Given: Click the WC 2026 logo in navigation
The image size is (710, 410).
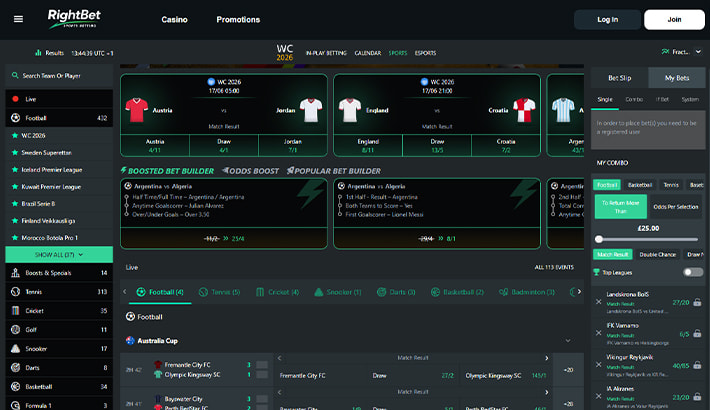Looking at the screenshot, I should pos(285,53).
